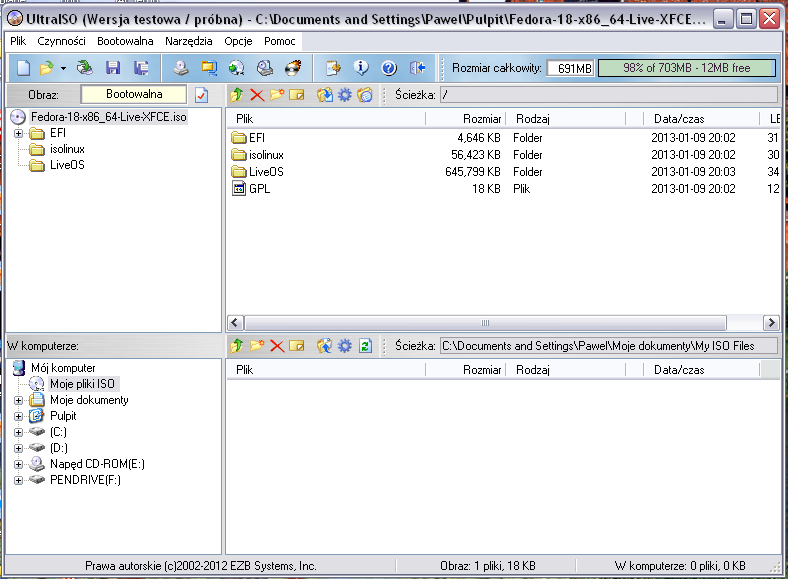
Task: Toggle the checkmark icon next to Bootowalna
Action: pyautogui.click(x=201, y=95)
